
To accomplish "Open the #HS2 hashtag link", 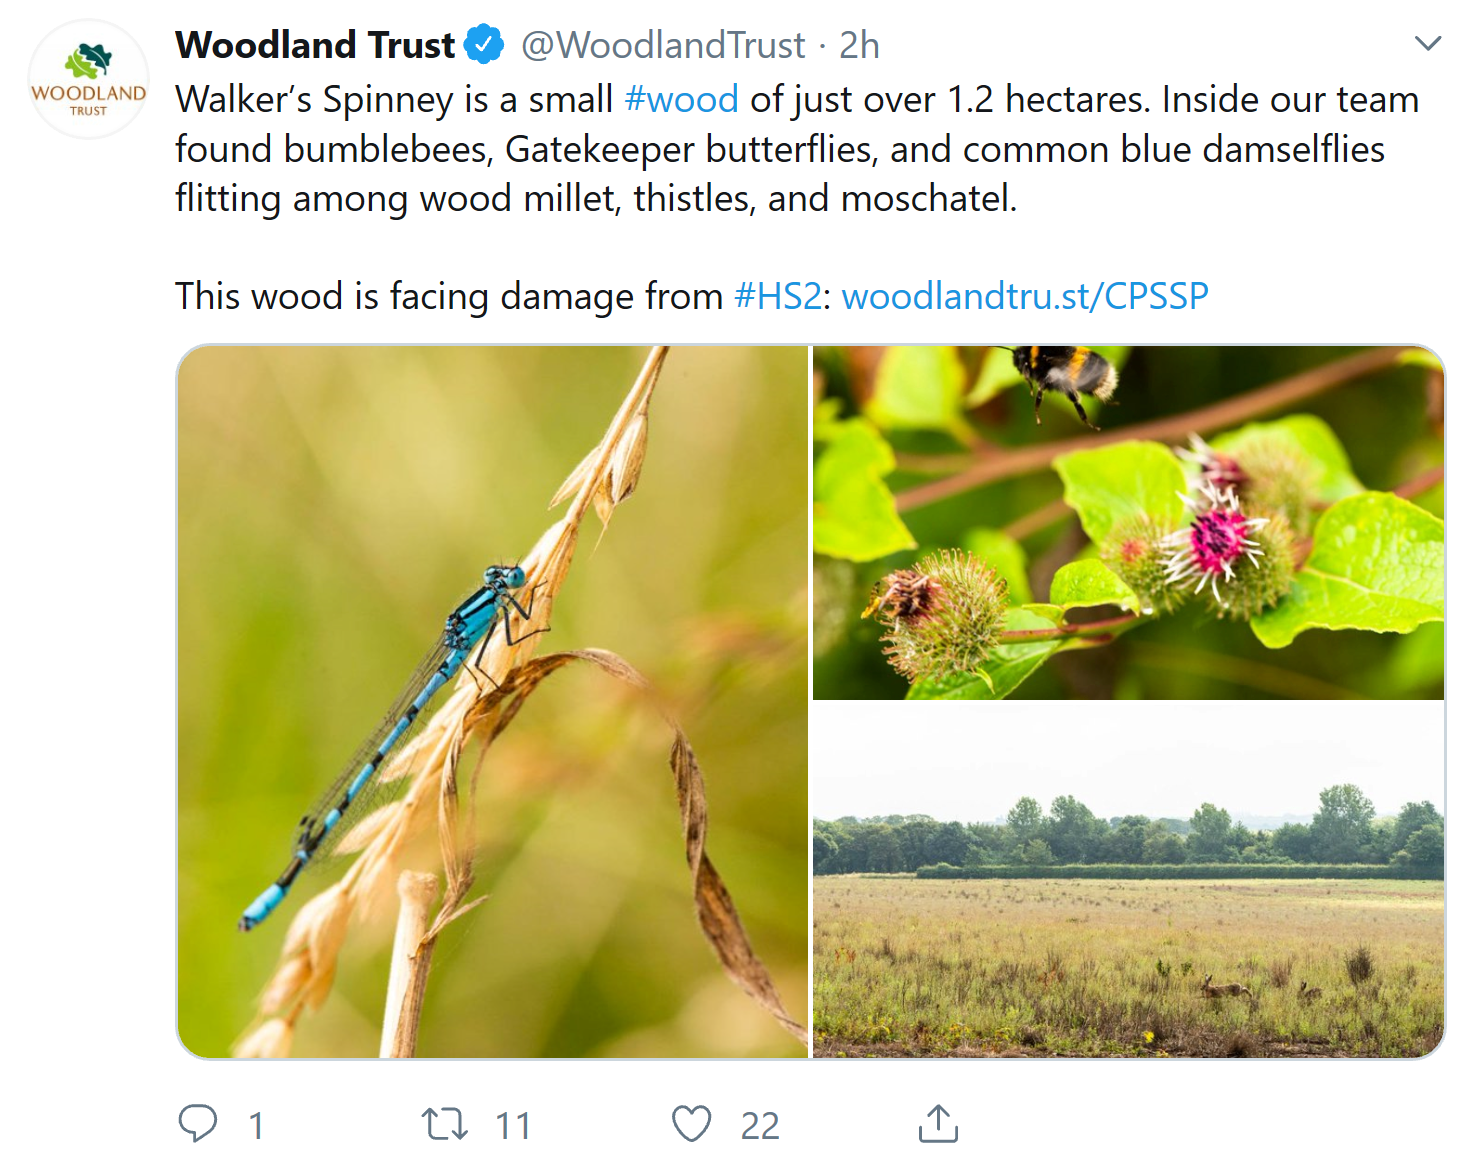I will 778,297.
